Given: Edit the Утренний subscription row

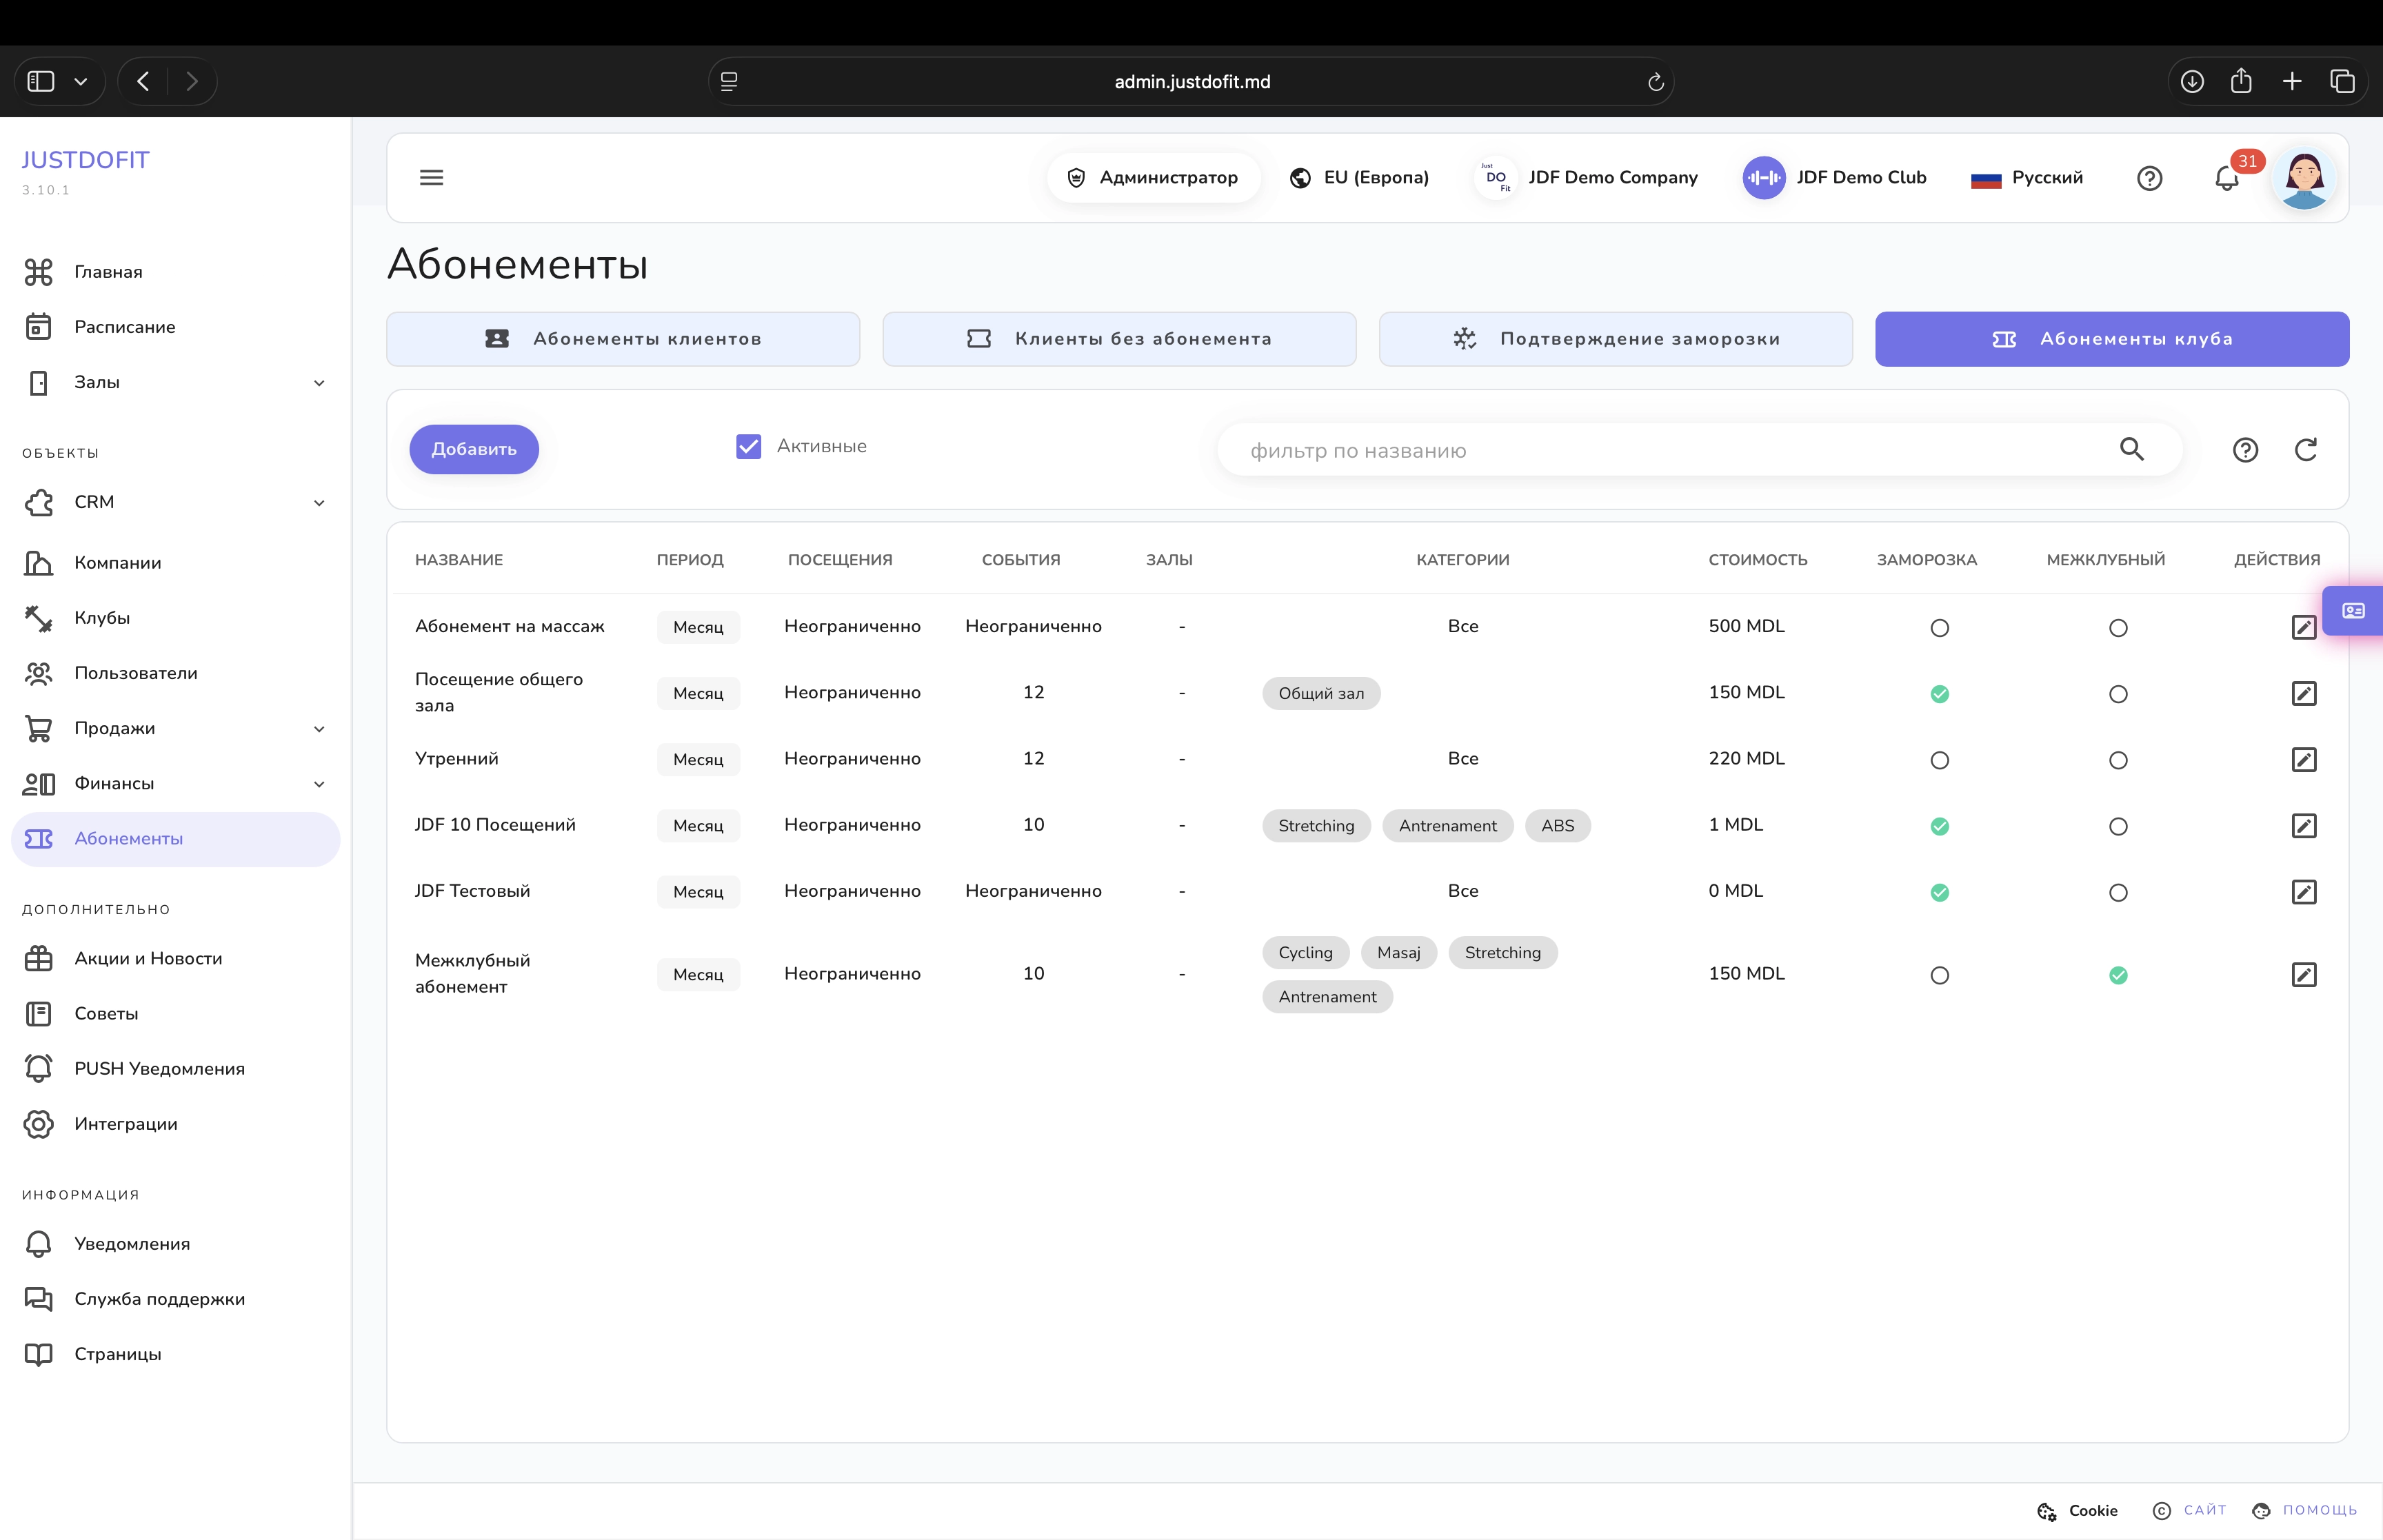Looking at the screenshot, I should (2303, 759).
